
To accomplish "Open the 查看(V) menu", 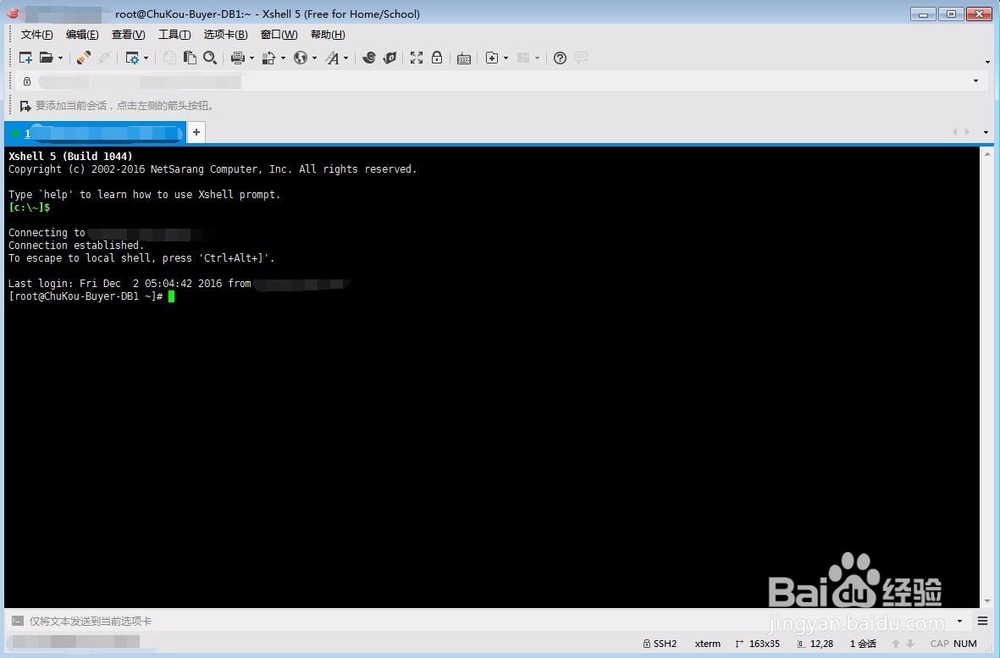I will [128, 34].
